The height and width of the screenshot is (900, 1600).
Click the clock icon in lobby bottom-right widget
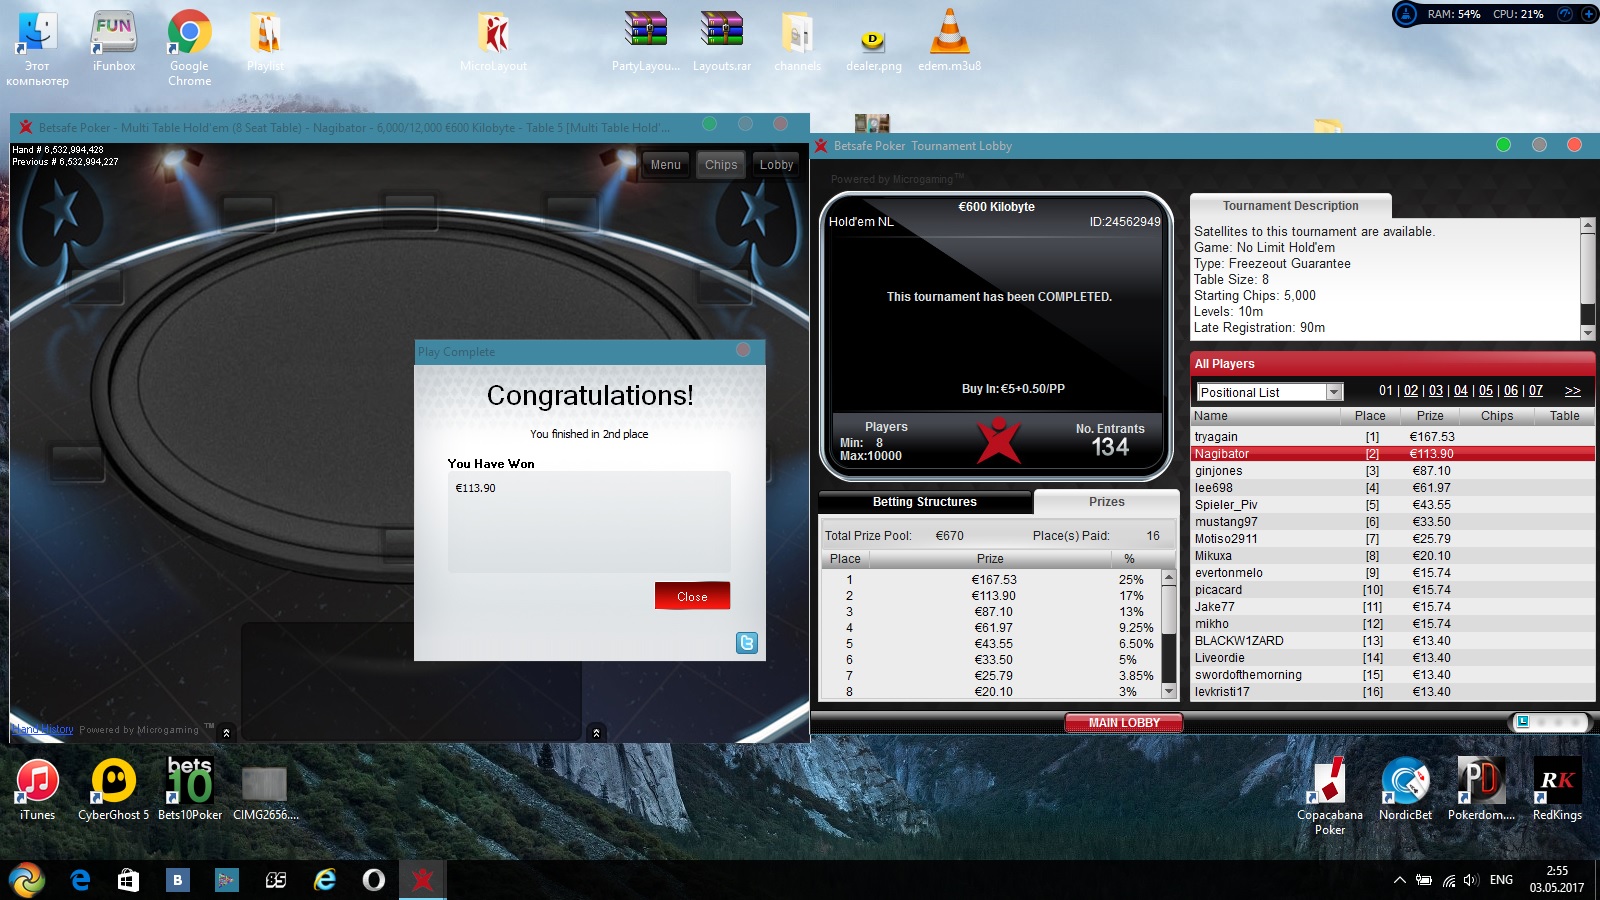point(1522,722)
